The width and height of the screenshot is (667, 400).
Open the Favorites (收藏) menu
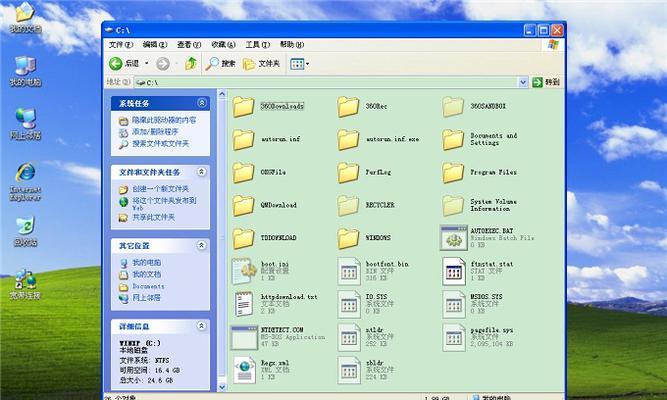(223, 45)
